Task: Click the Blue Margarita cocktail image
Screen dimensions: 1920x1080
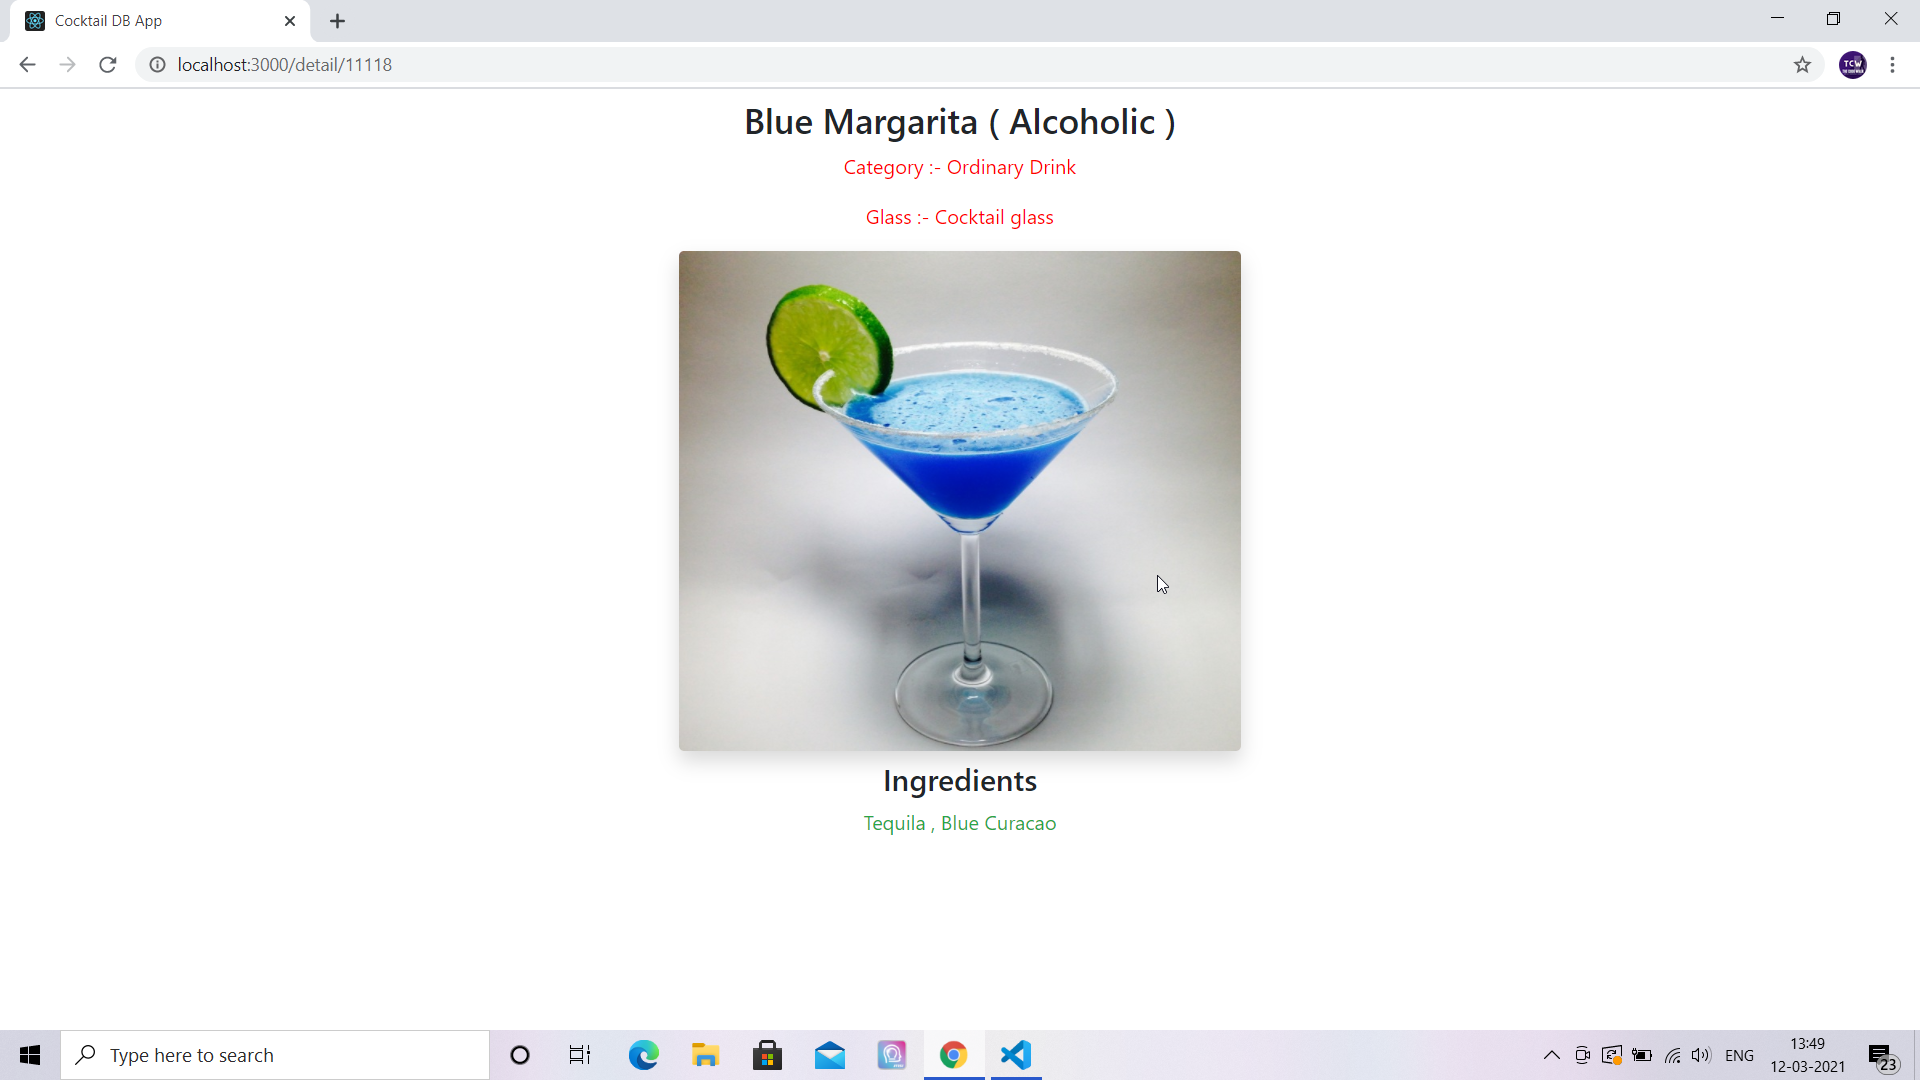Action: click(959, 500)
